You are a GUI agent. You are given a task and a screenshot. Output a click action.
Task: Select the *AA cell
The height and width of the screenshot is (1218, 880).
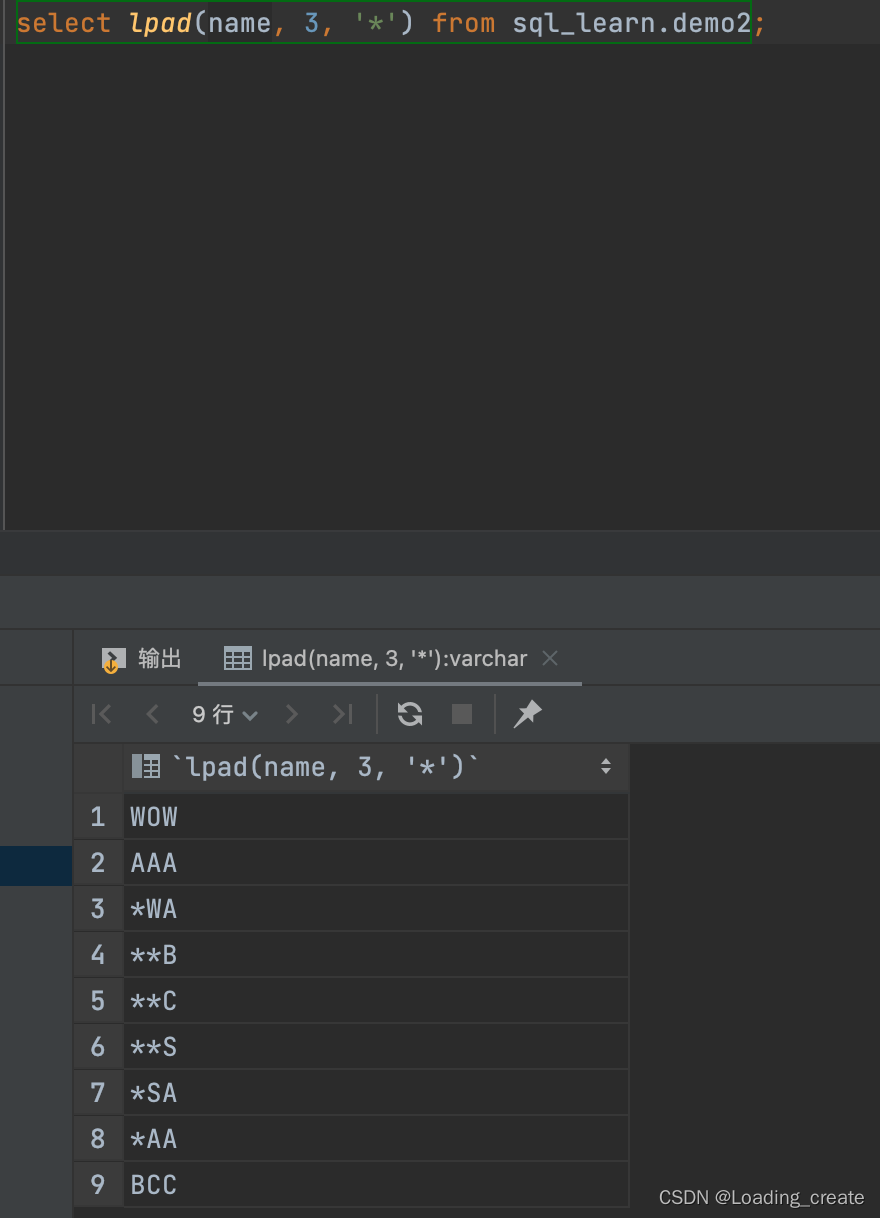click(376, 1139)
